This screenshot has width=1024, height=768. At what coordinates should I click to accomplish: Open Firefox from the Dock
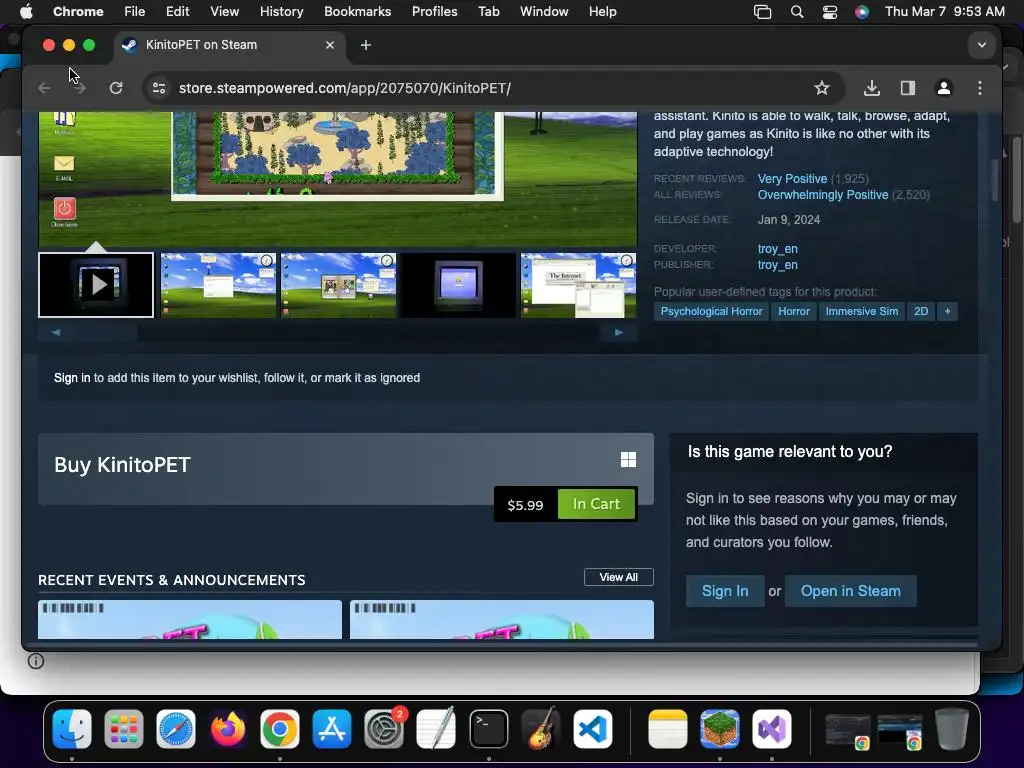(228, 729)
